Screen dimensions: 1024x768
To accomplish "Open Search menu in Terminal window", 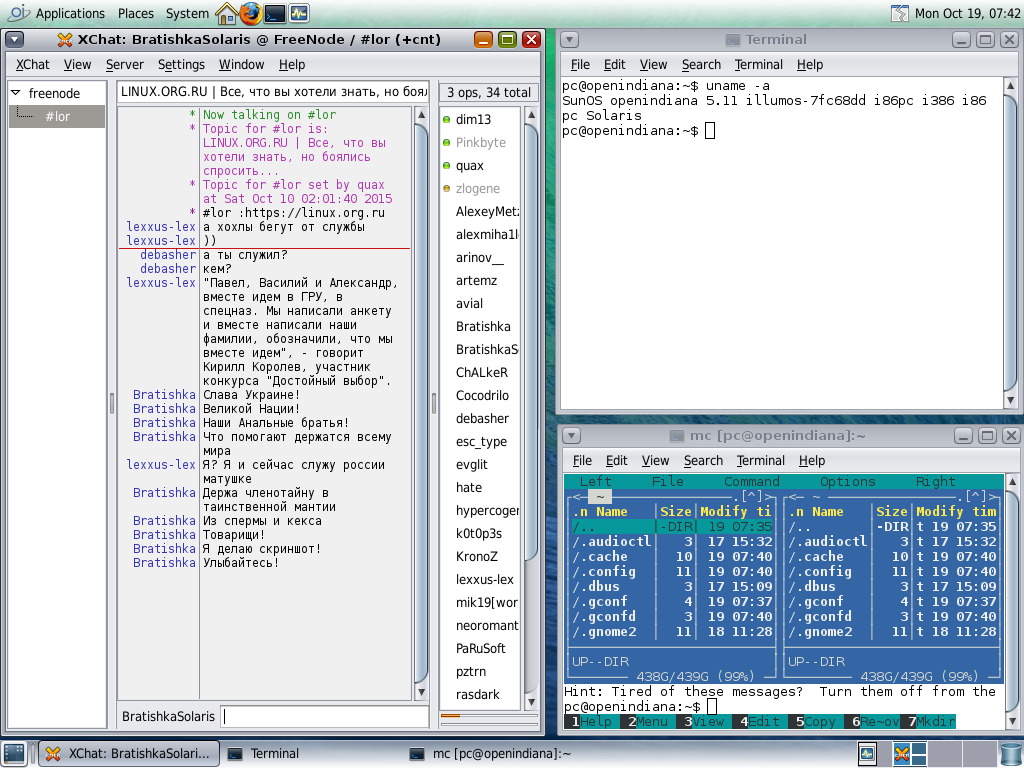I will tap(701, 65).
